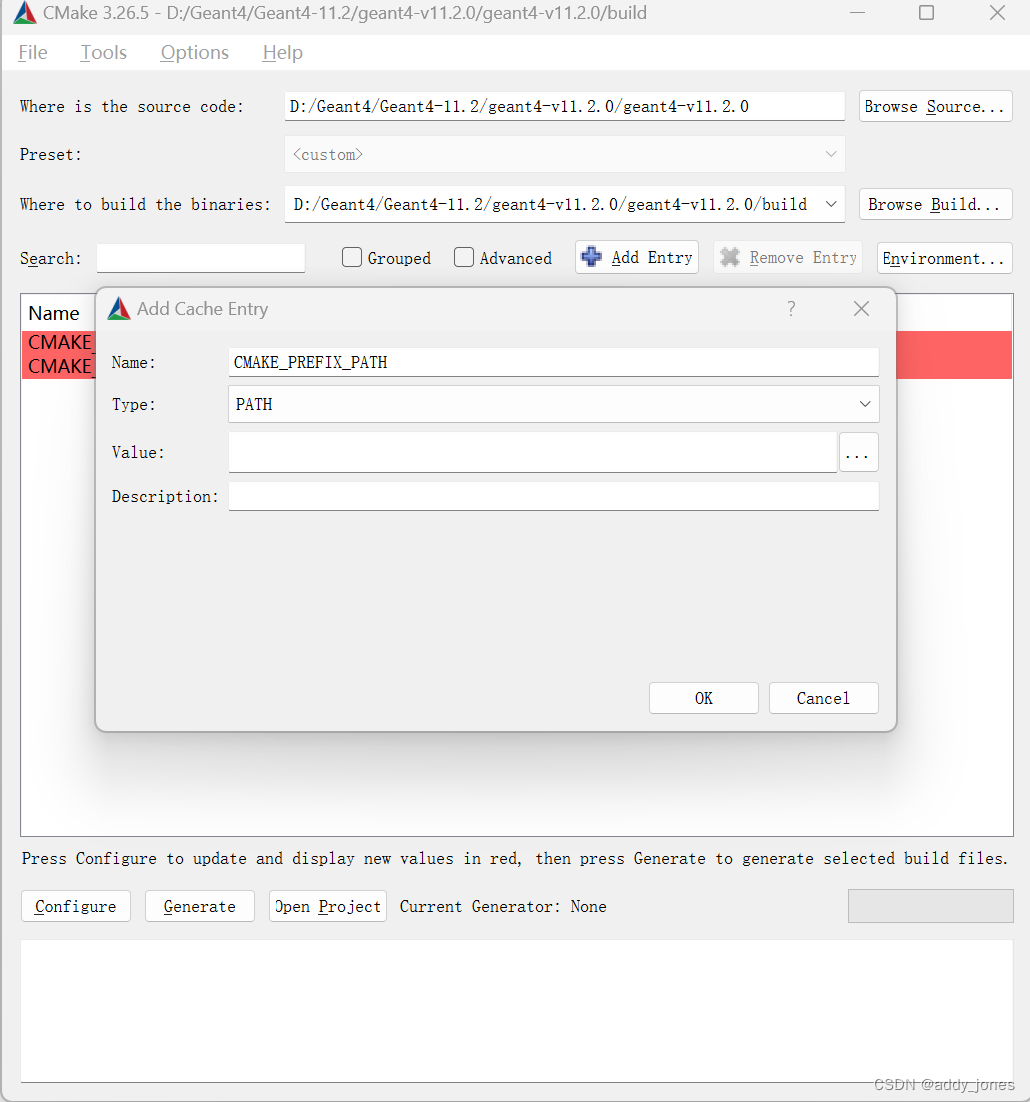Viewport: 1030px width, 1102px height.
Task: Click into the empty Value field
Action: pyautogui.click(x=533, y=452)
